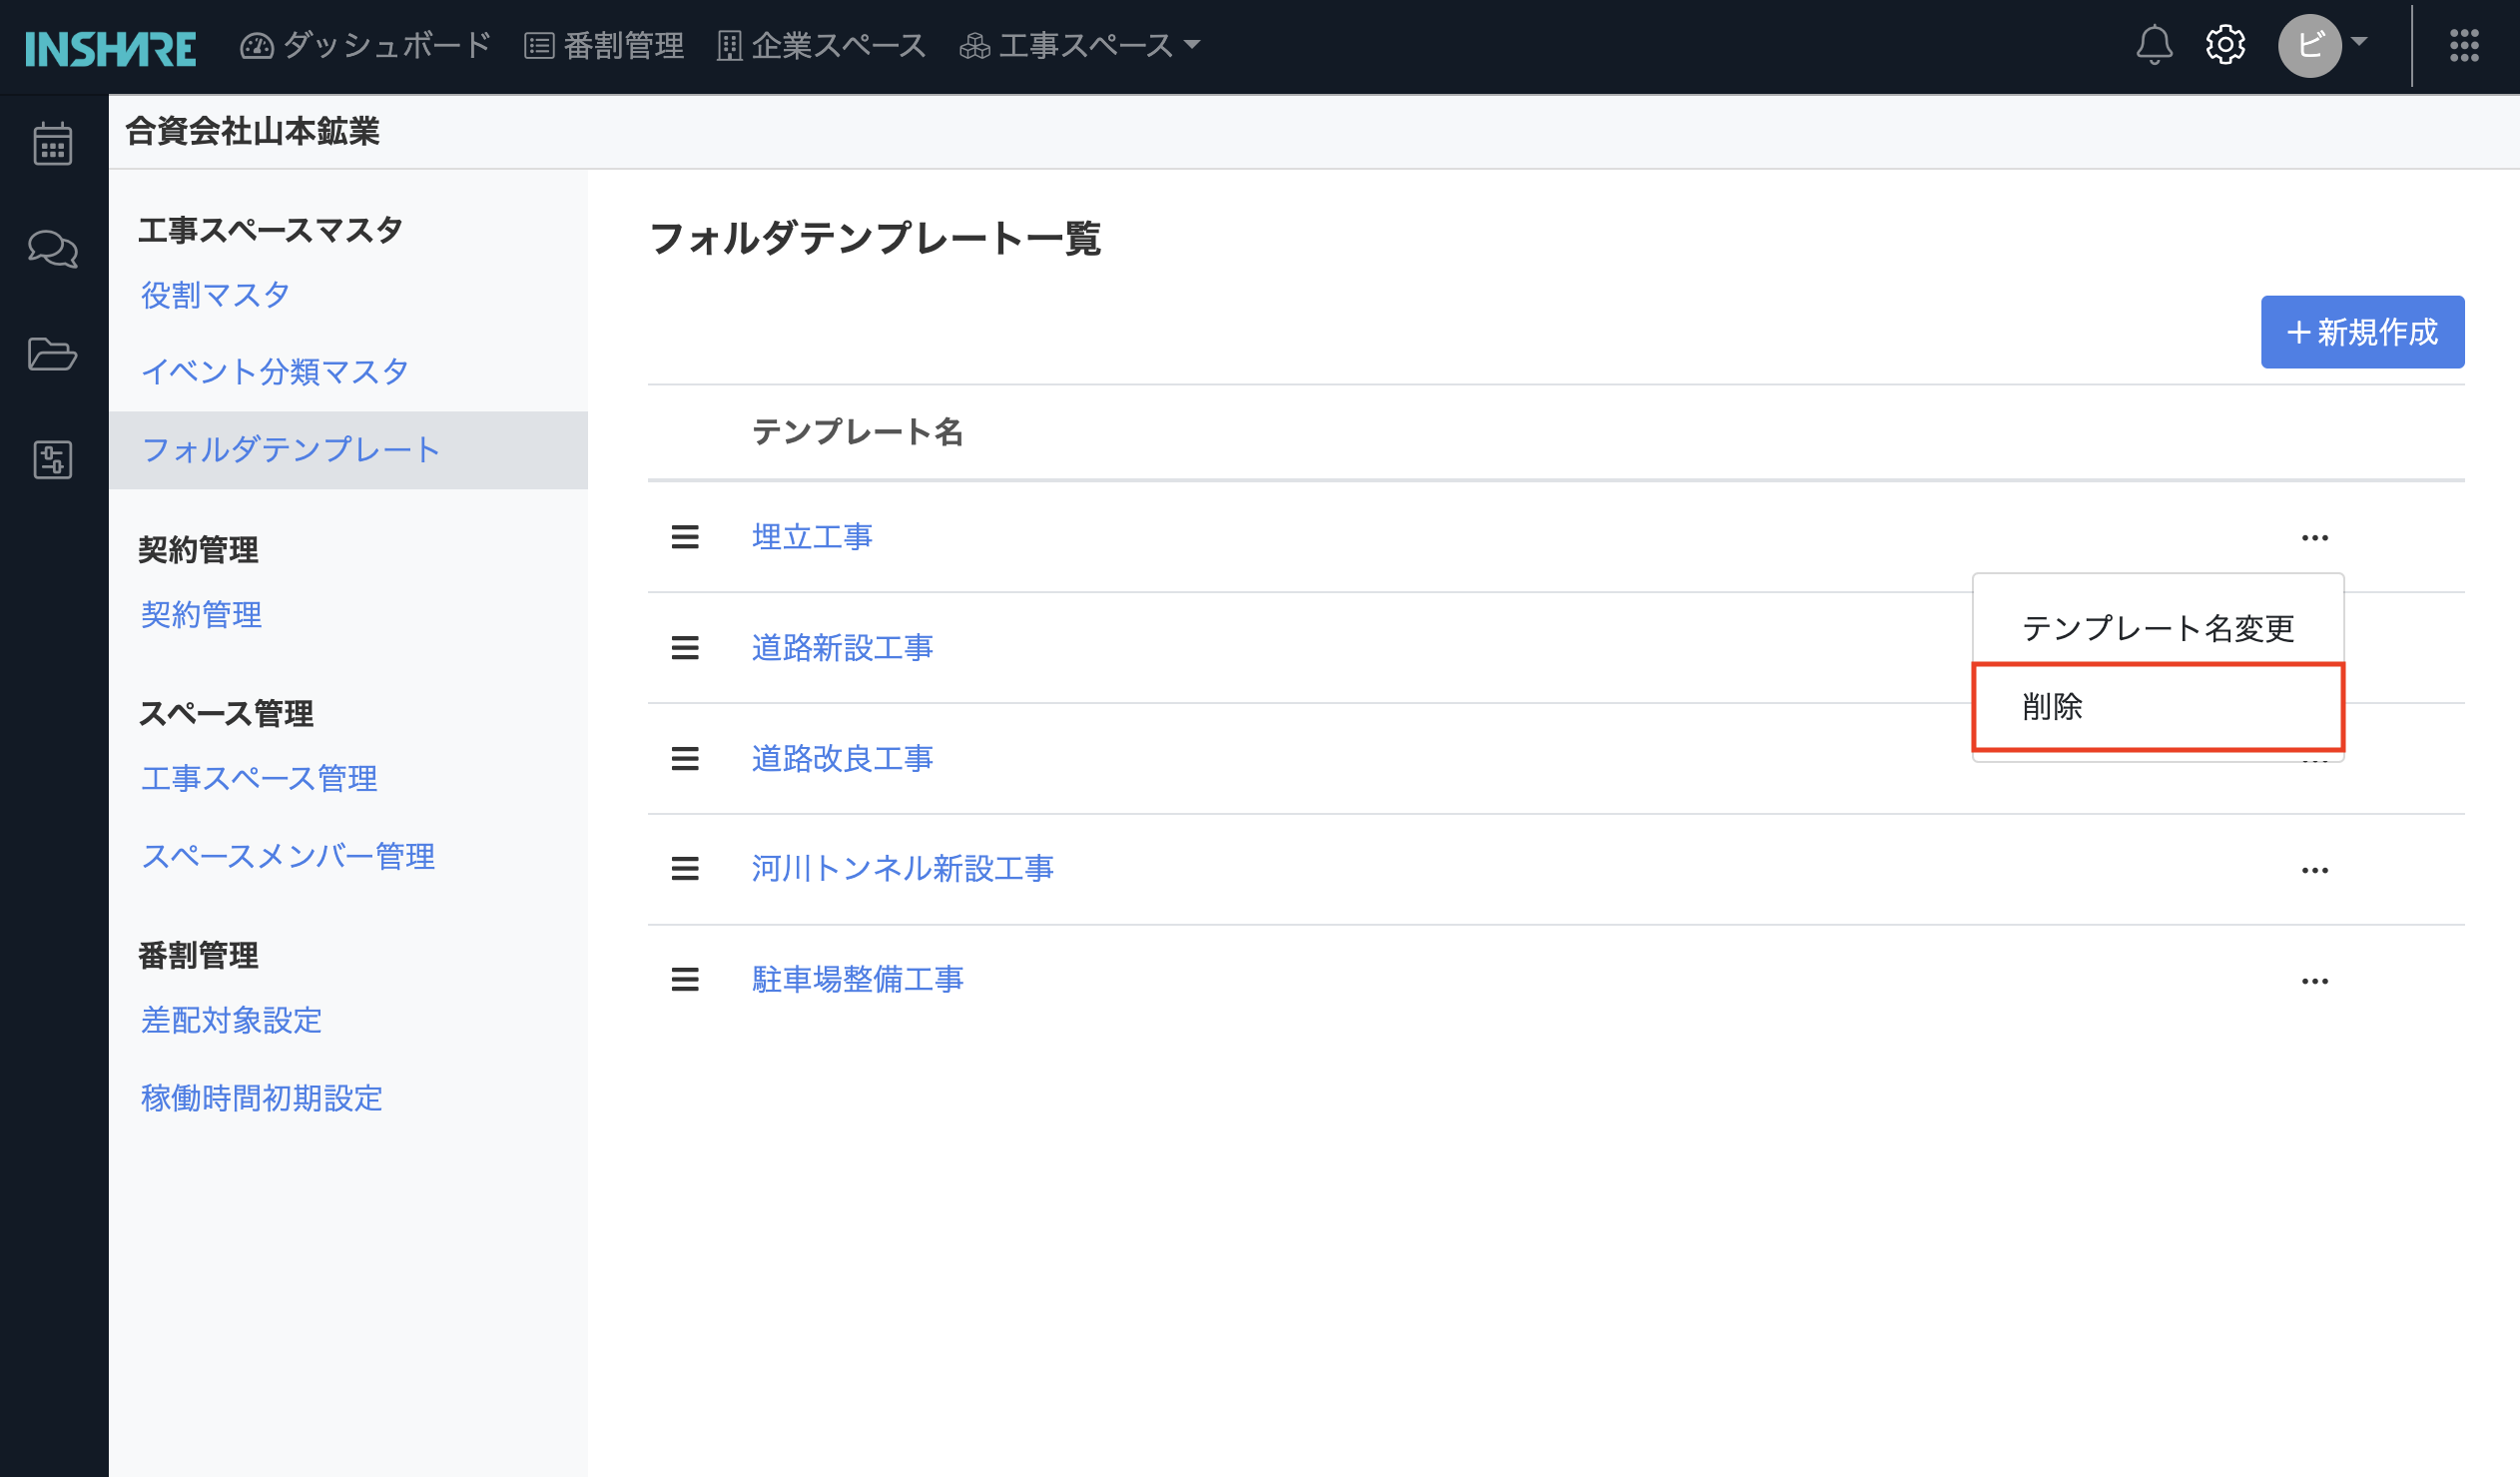
Task: Go to ダッシュボード in top navigation
Action: (x=366, y=45)
